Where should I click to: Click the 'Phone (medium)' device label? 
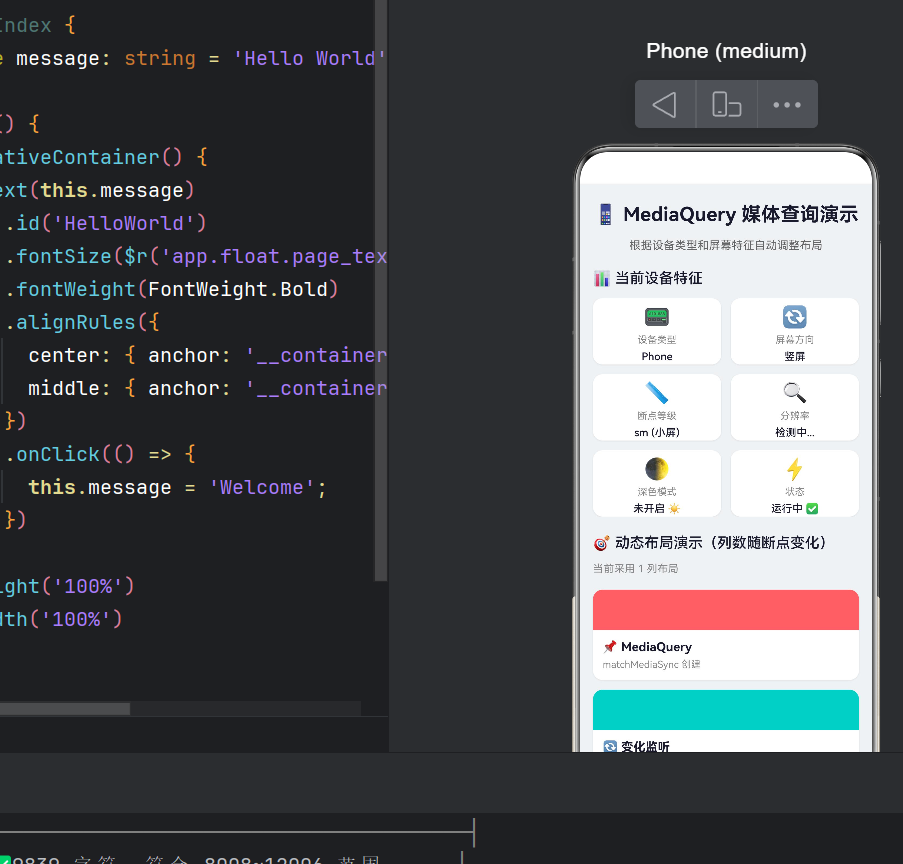coord(726,51)
